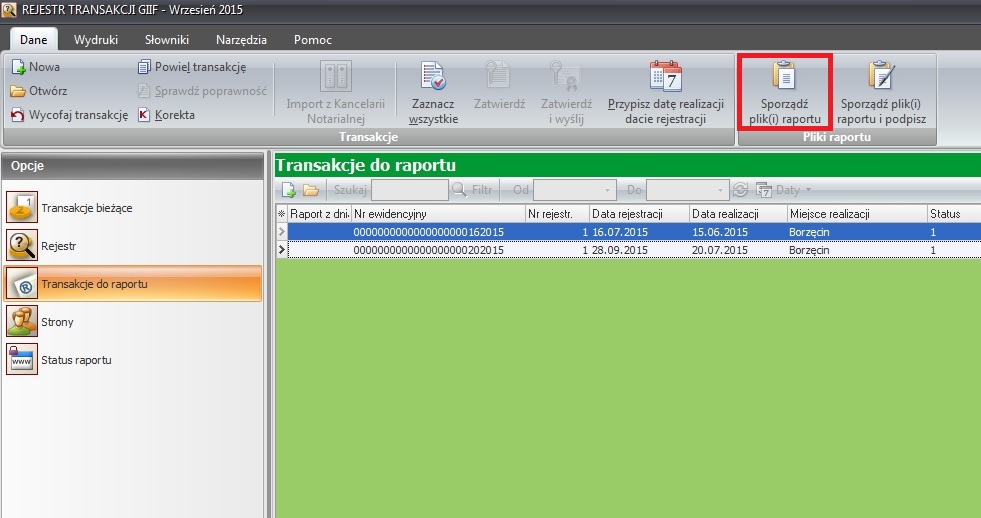Select cell 00000000000000000000202015
This screenshot has height=518, width=981.
click(x=429, y=250)
